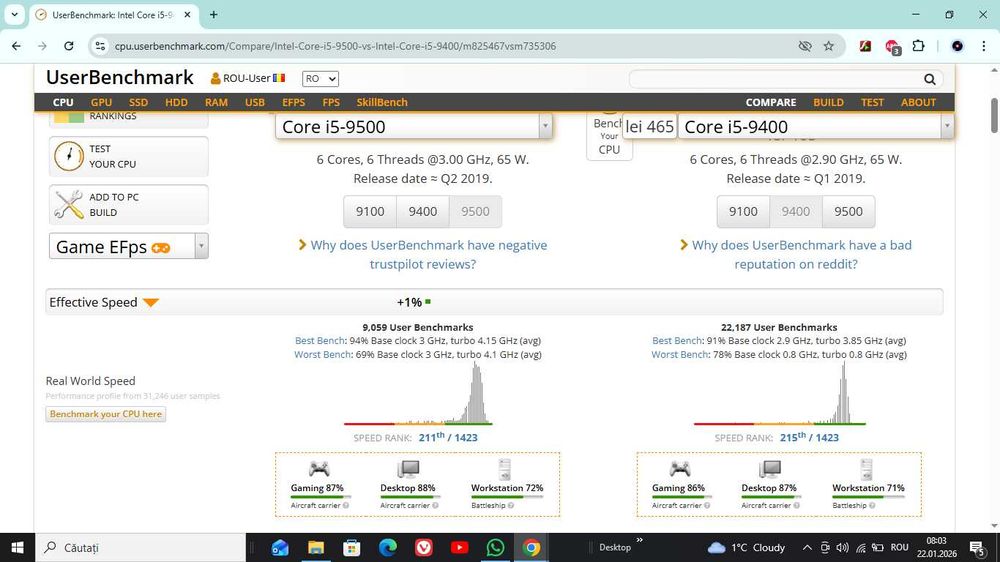Open the RO country dropdown
This screenshot has width=1000, height=562.
(320, 78)
